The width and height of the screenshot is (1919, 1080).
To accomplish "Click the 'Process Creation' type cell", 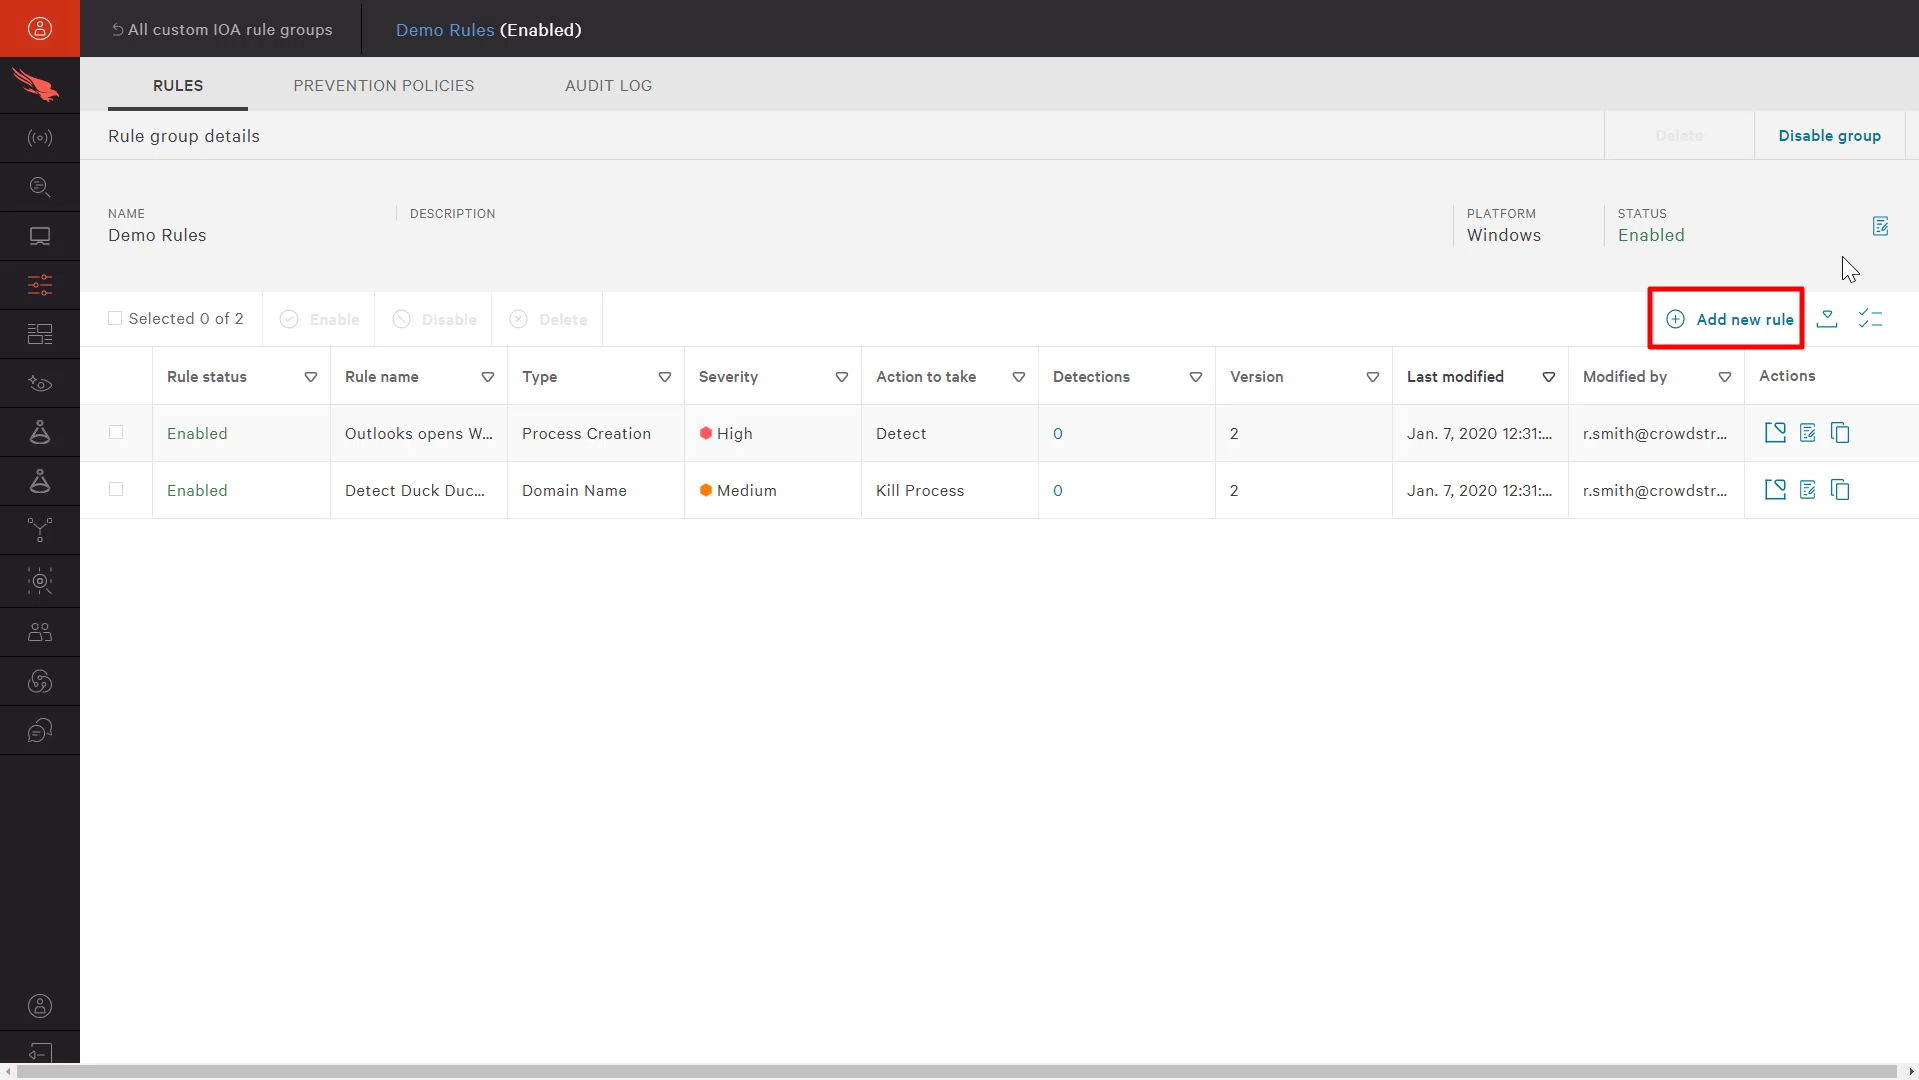I will coord(596,433).
